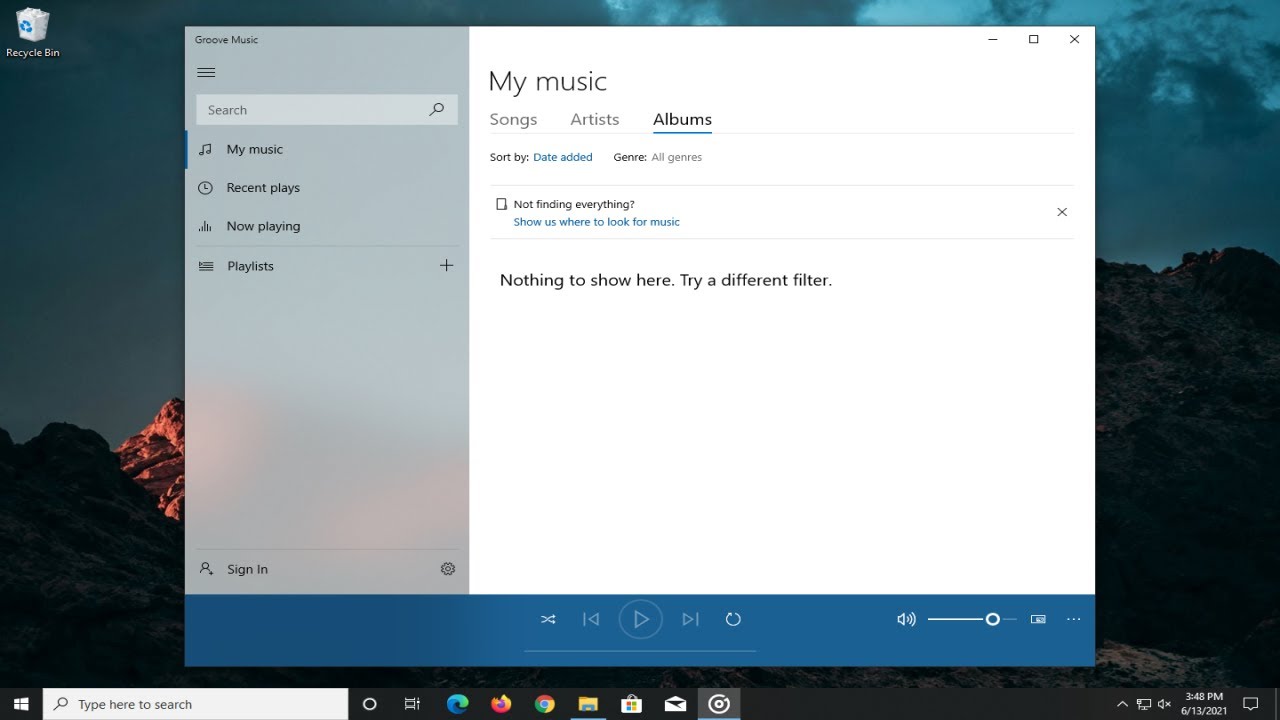This screenshot has width=1280, height=720.
Task: Open the Genre All genres dropdown
Action: pos(677,157)
